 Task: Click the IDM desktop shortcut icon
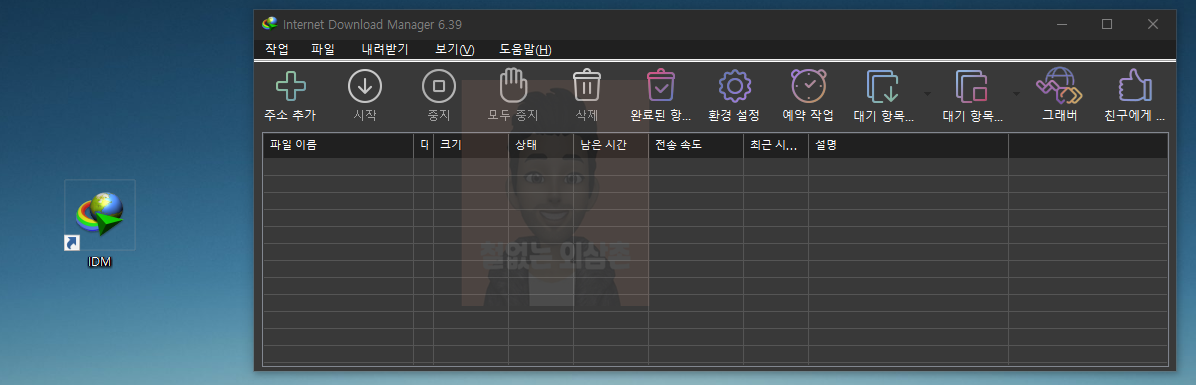tap(100, 214)
